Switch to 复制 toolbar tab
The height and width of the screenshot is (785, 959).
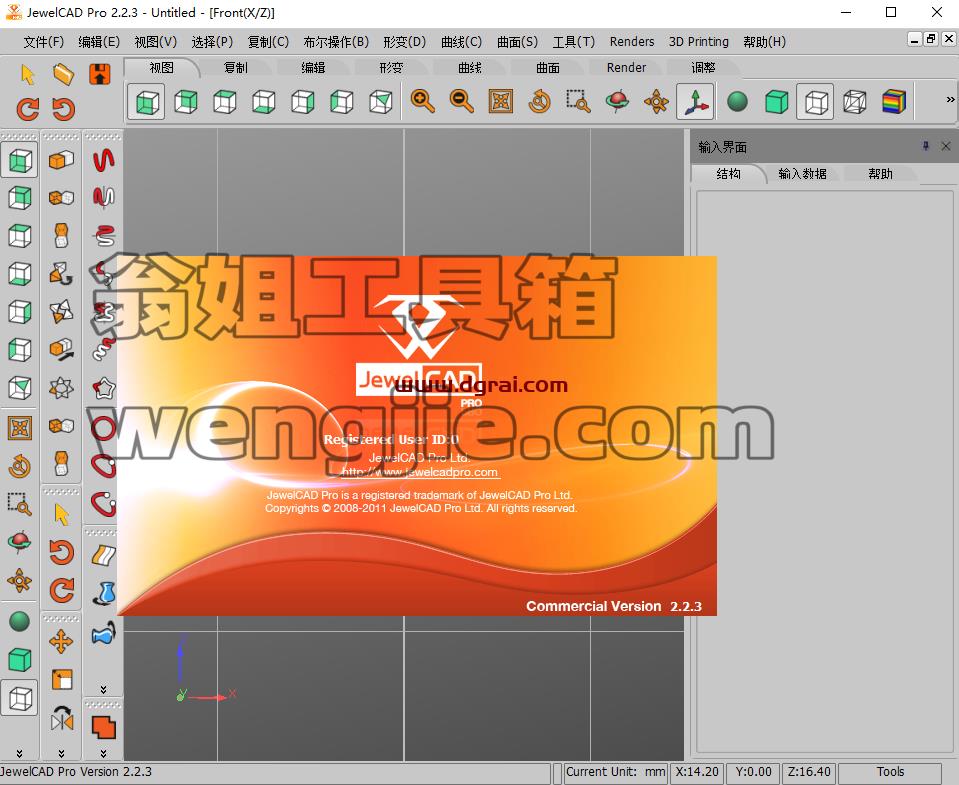(x=235, y=67)
